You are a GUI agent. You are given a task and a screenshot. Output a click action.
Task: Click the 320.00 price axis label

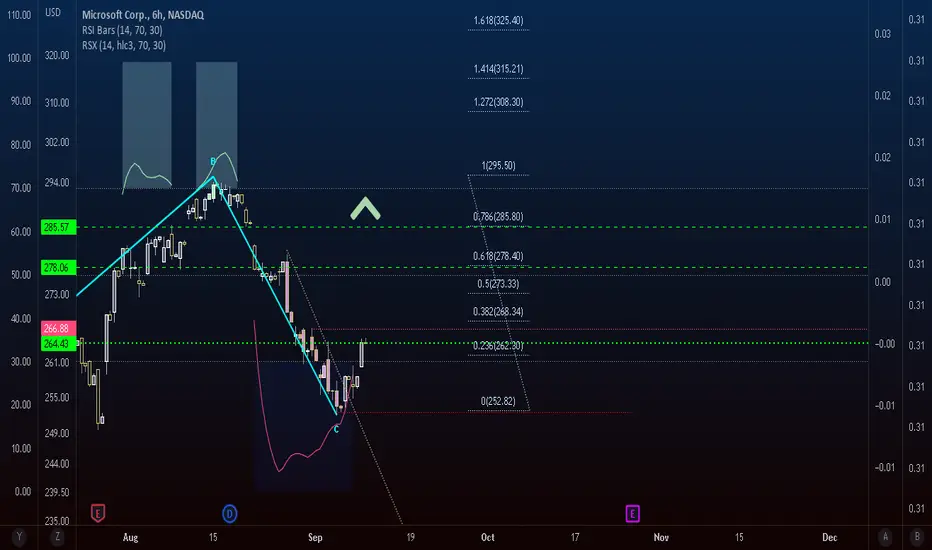[57, 56]
